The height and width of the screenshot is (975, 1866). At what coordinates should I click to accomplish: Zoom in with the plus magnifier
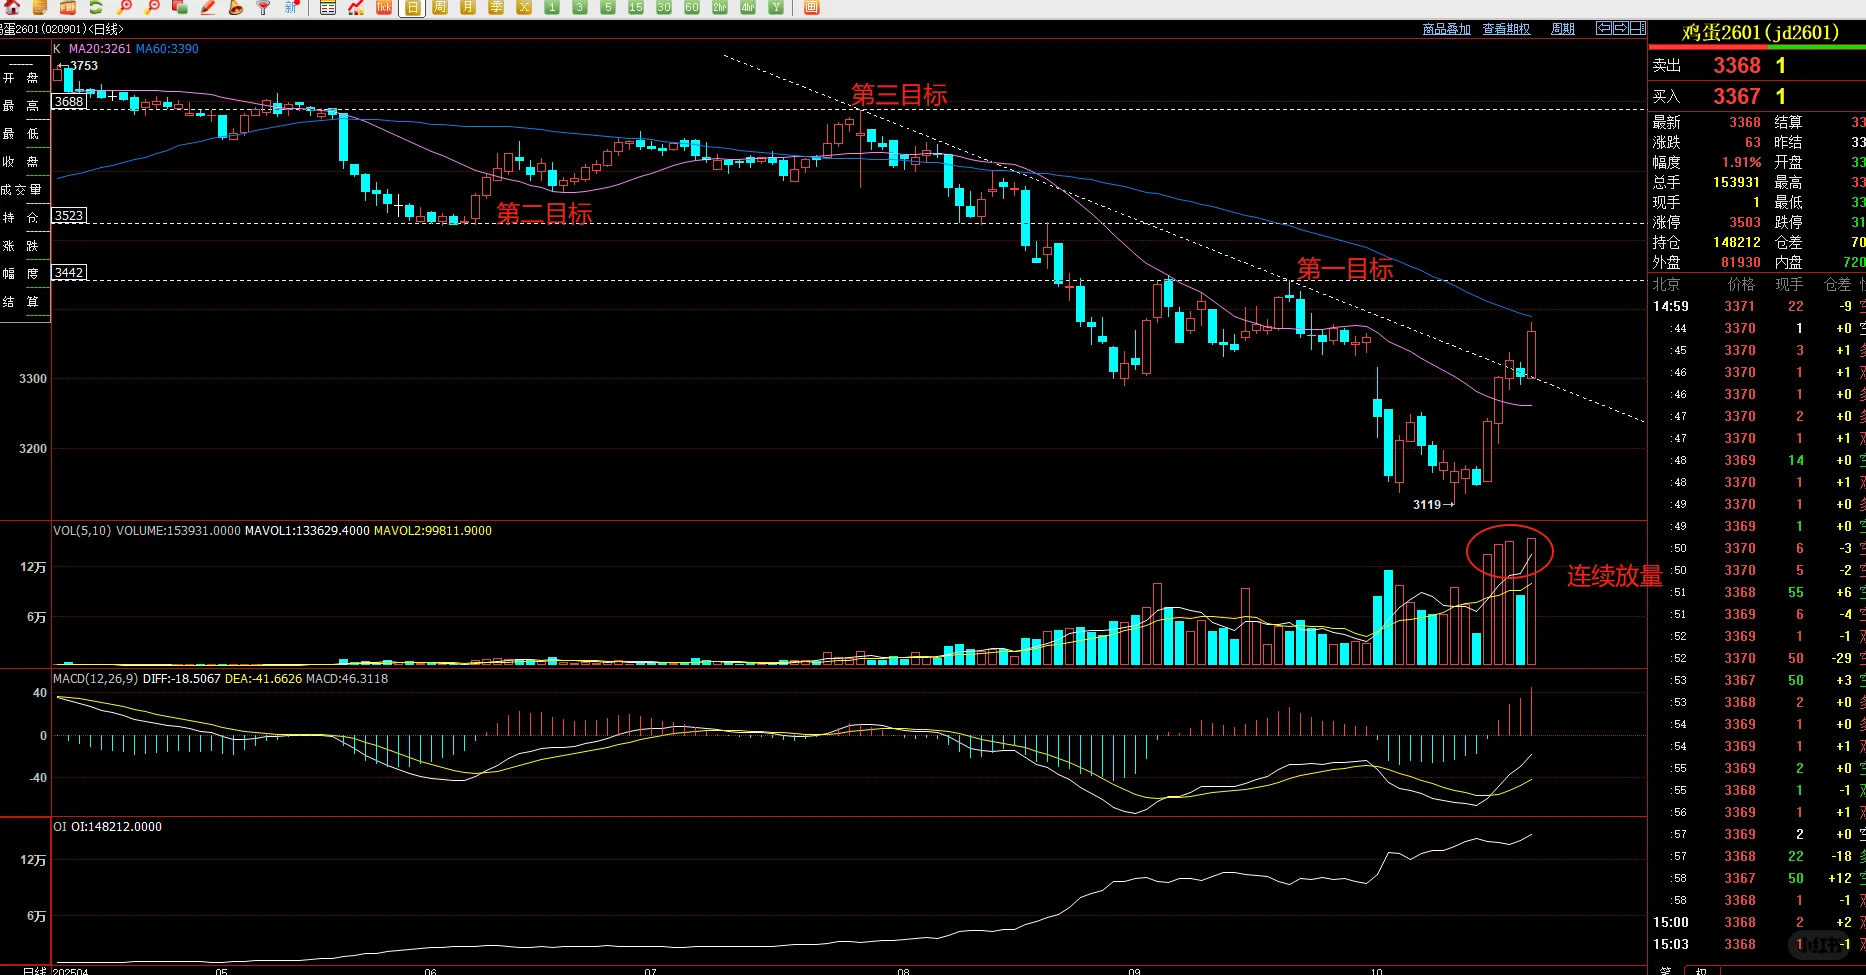tap(124, 7)
